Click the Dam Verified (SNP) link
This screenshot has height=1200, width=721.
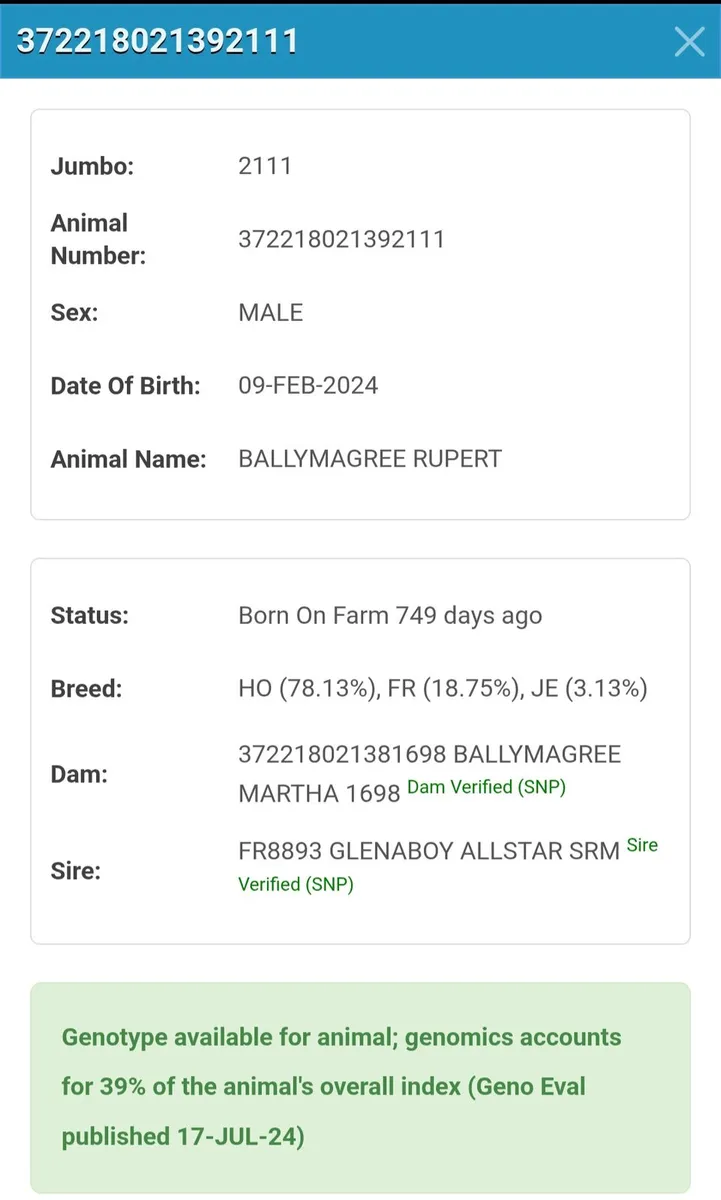486,787
